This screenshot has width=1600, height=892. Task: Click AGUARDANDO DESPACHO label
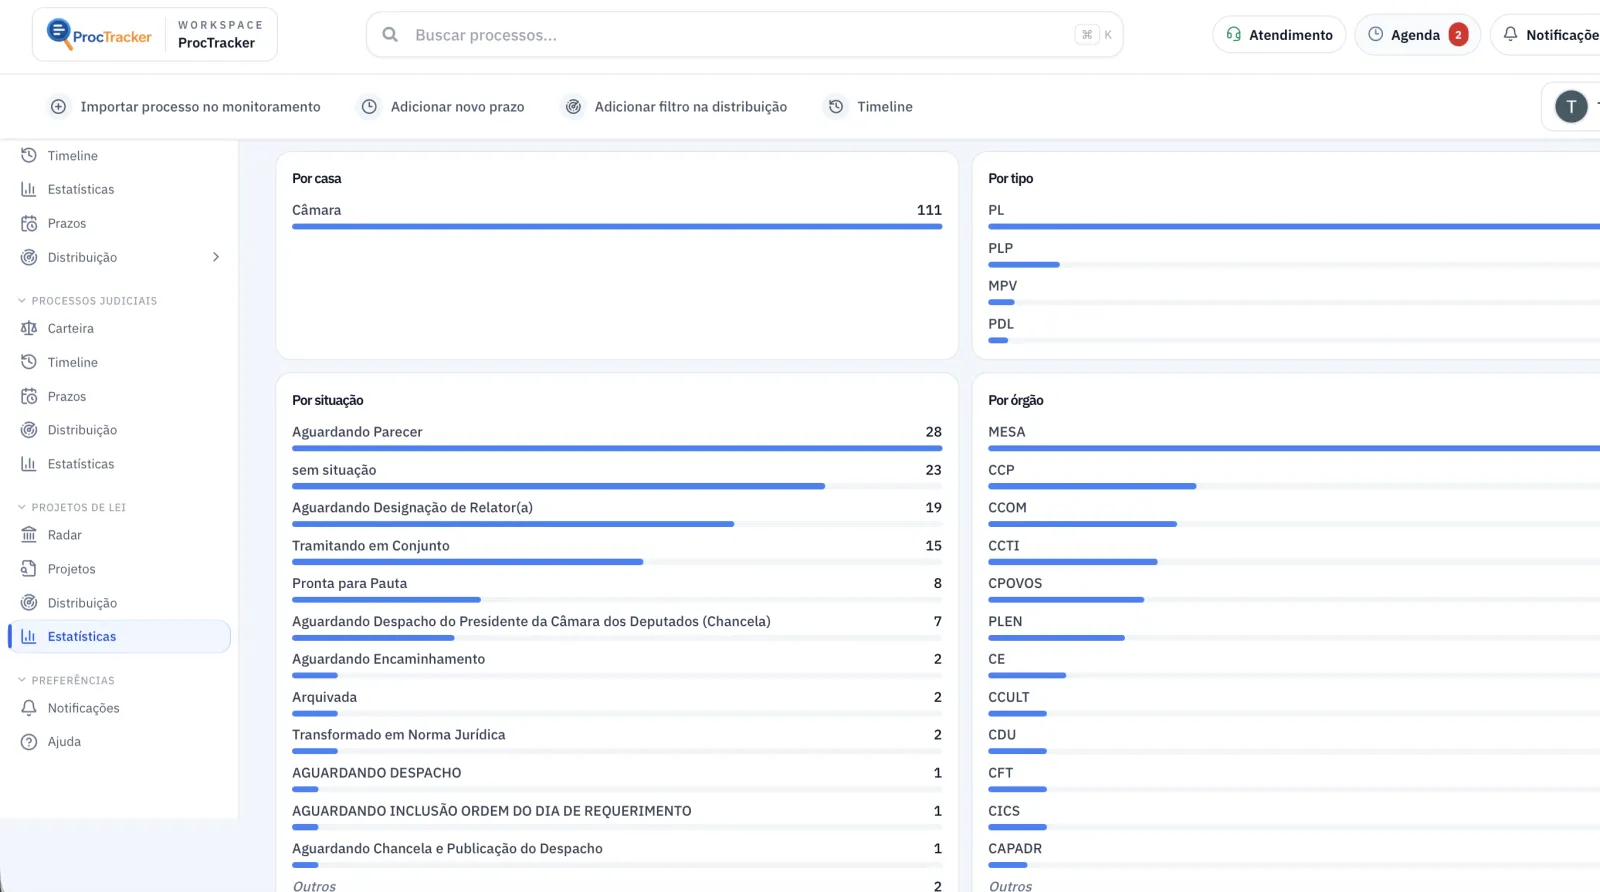pyautogui.click(x=377, y=773)
